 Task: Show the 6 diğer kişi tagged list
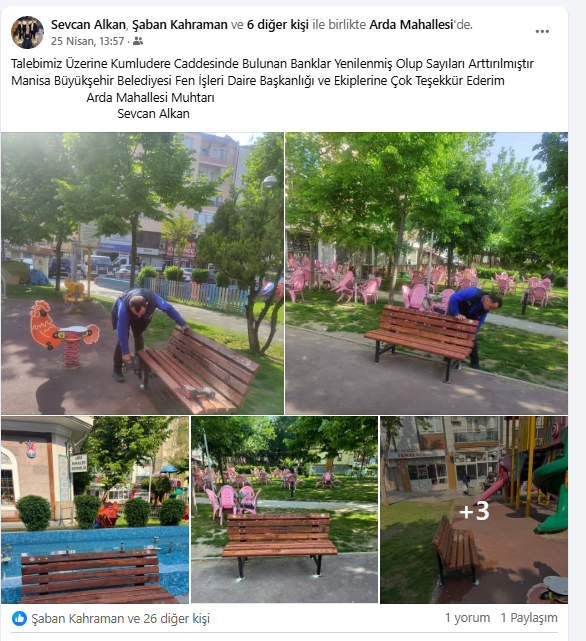pyautogui.click(x=278, y=25)
